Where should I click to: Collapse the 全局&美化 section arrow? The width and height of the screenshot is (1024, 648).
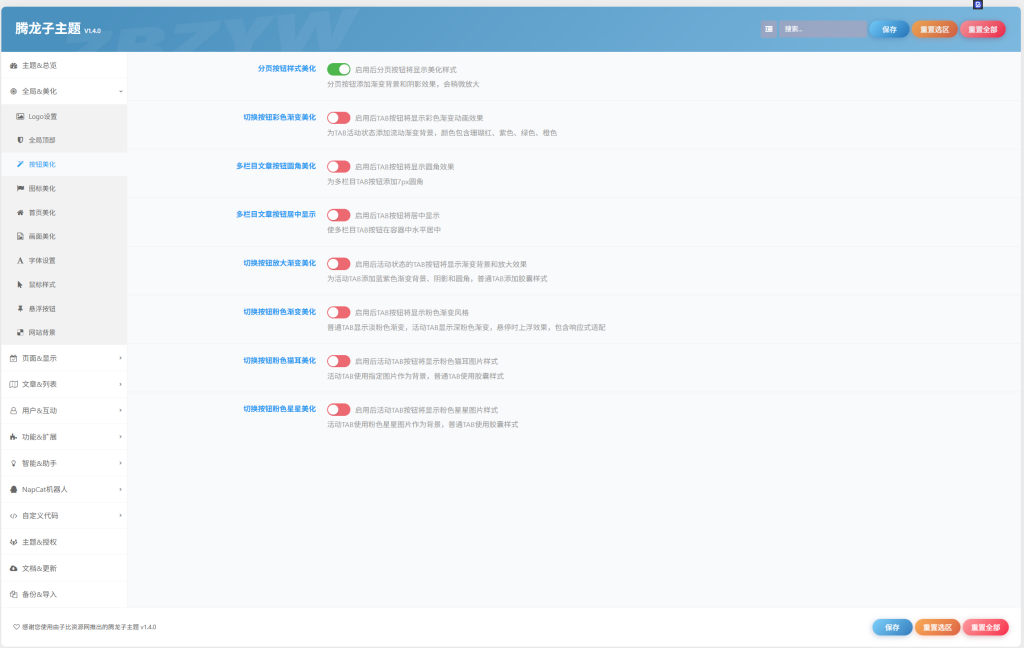click(x=121, y=91)
